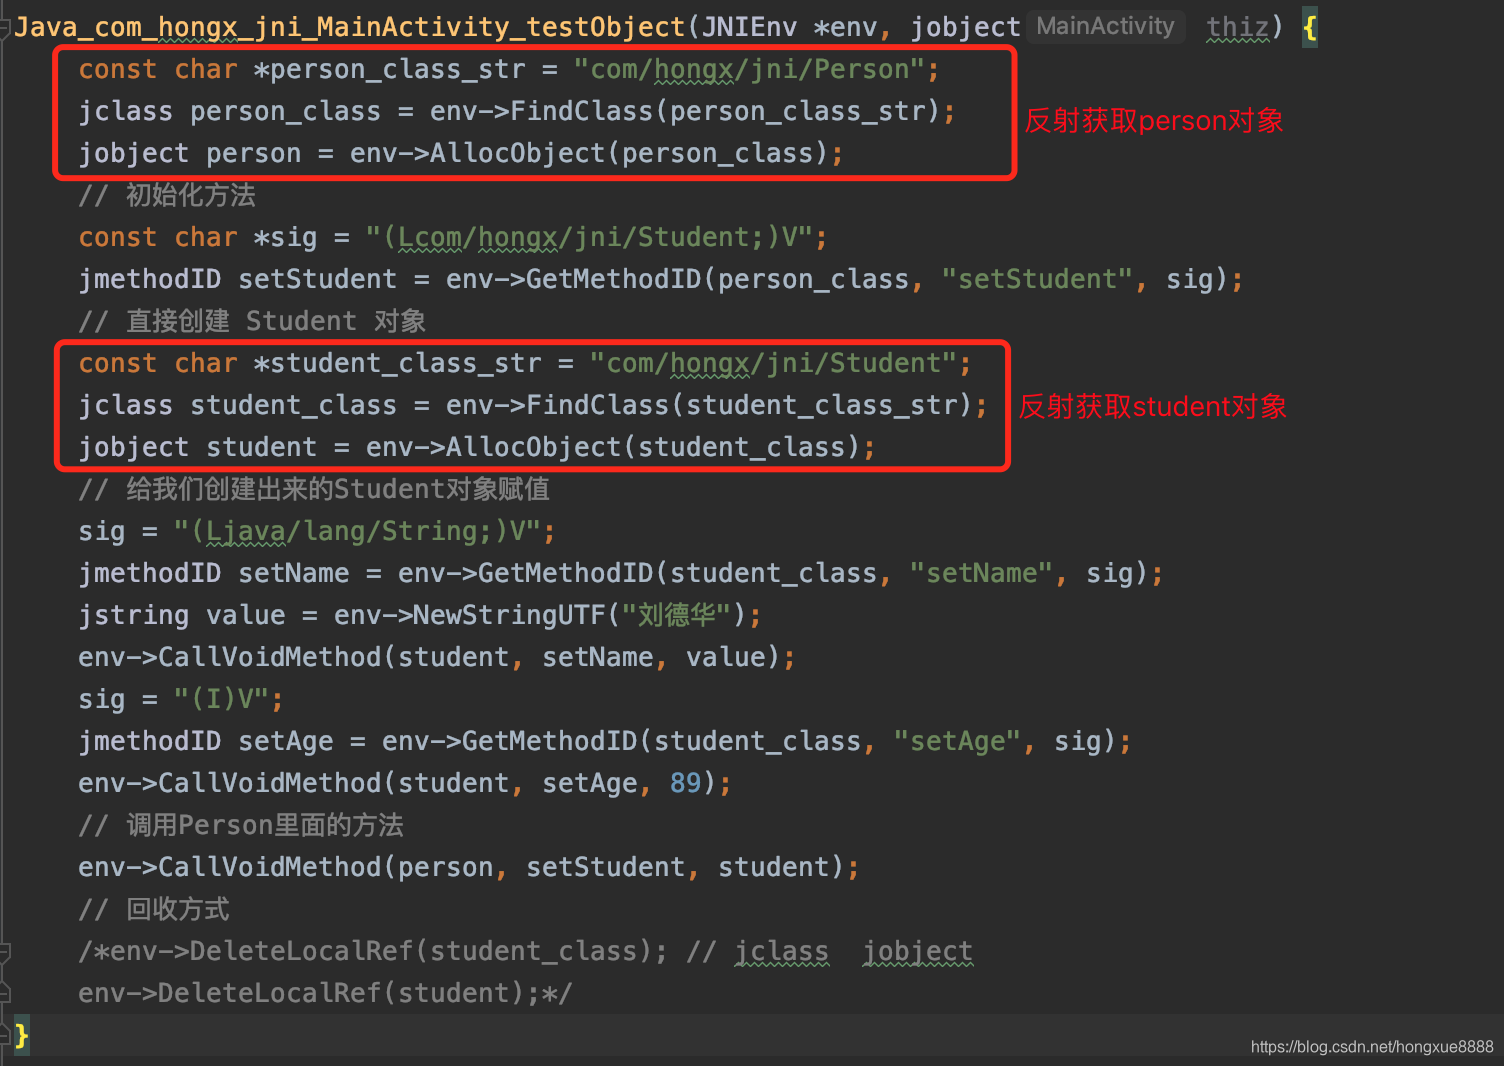Image resolution: width=1504 pixels, height=1066 pixels.
Task: Click AllocObject(student_class) call
Action: pyautogui.click(x=653, y=447)
